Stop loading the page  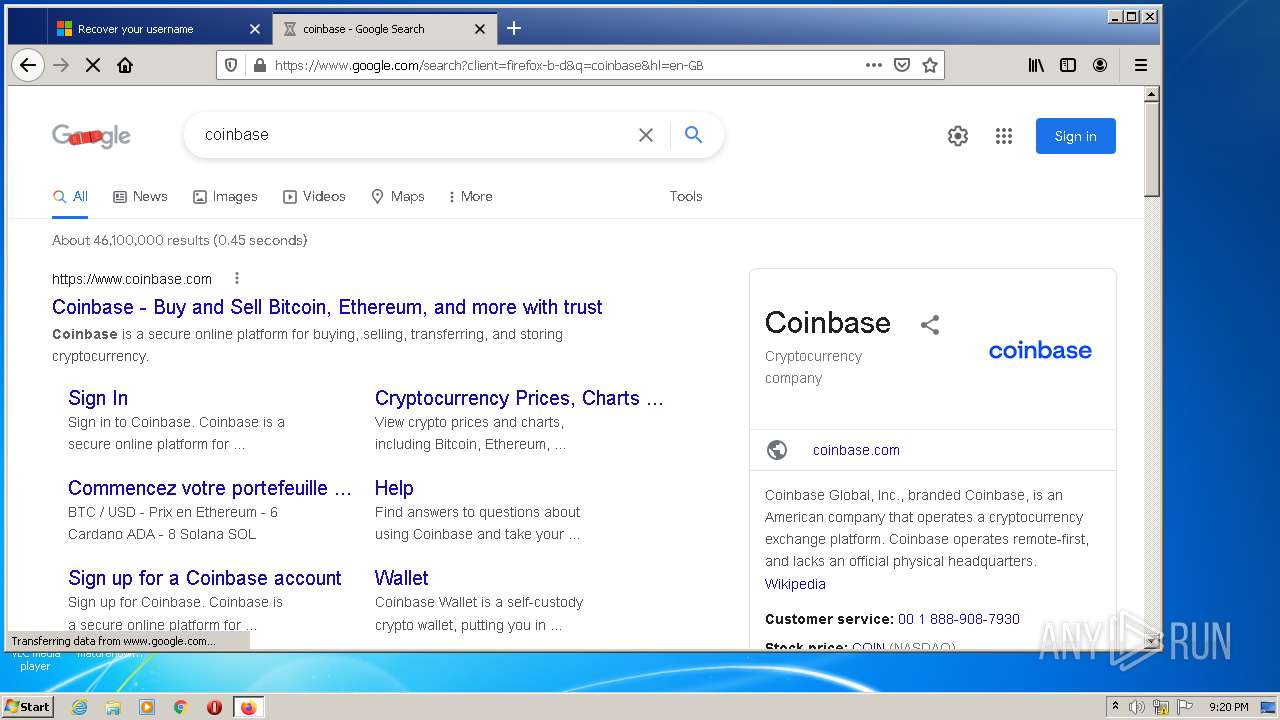point(92,65)
